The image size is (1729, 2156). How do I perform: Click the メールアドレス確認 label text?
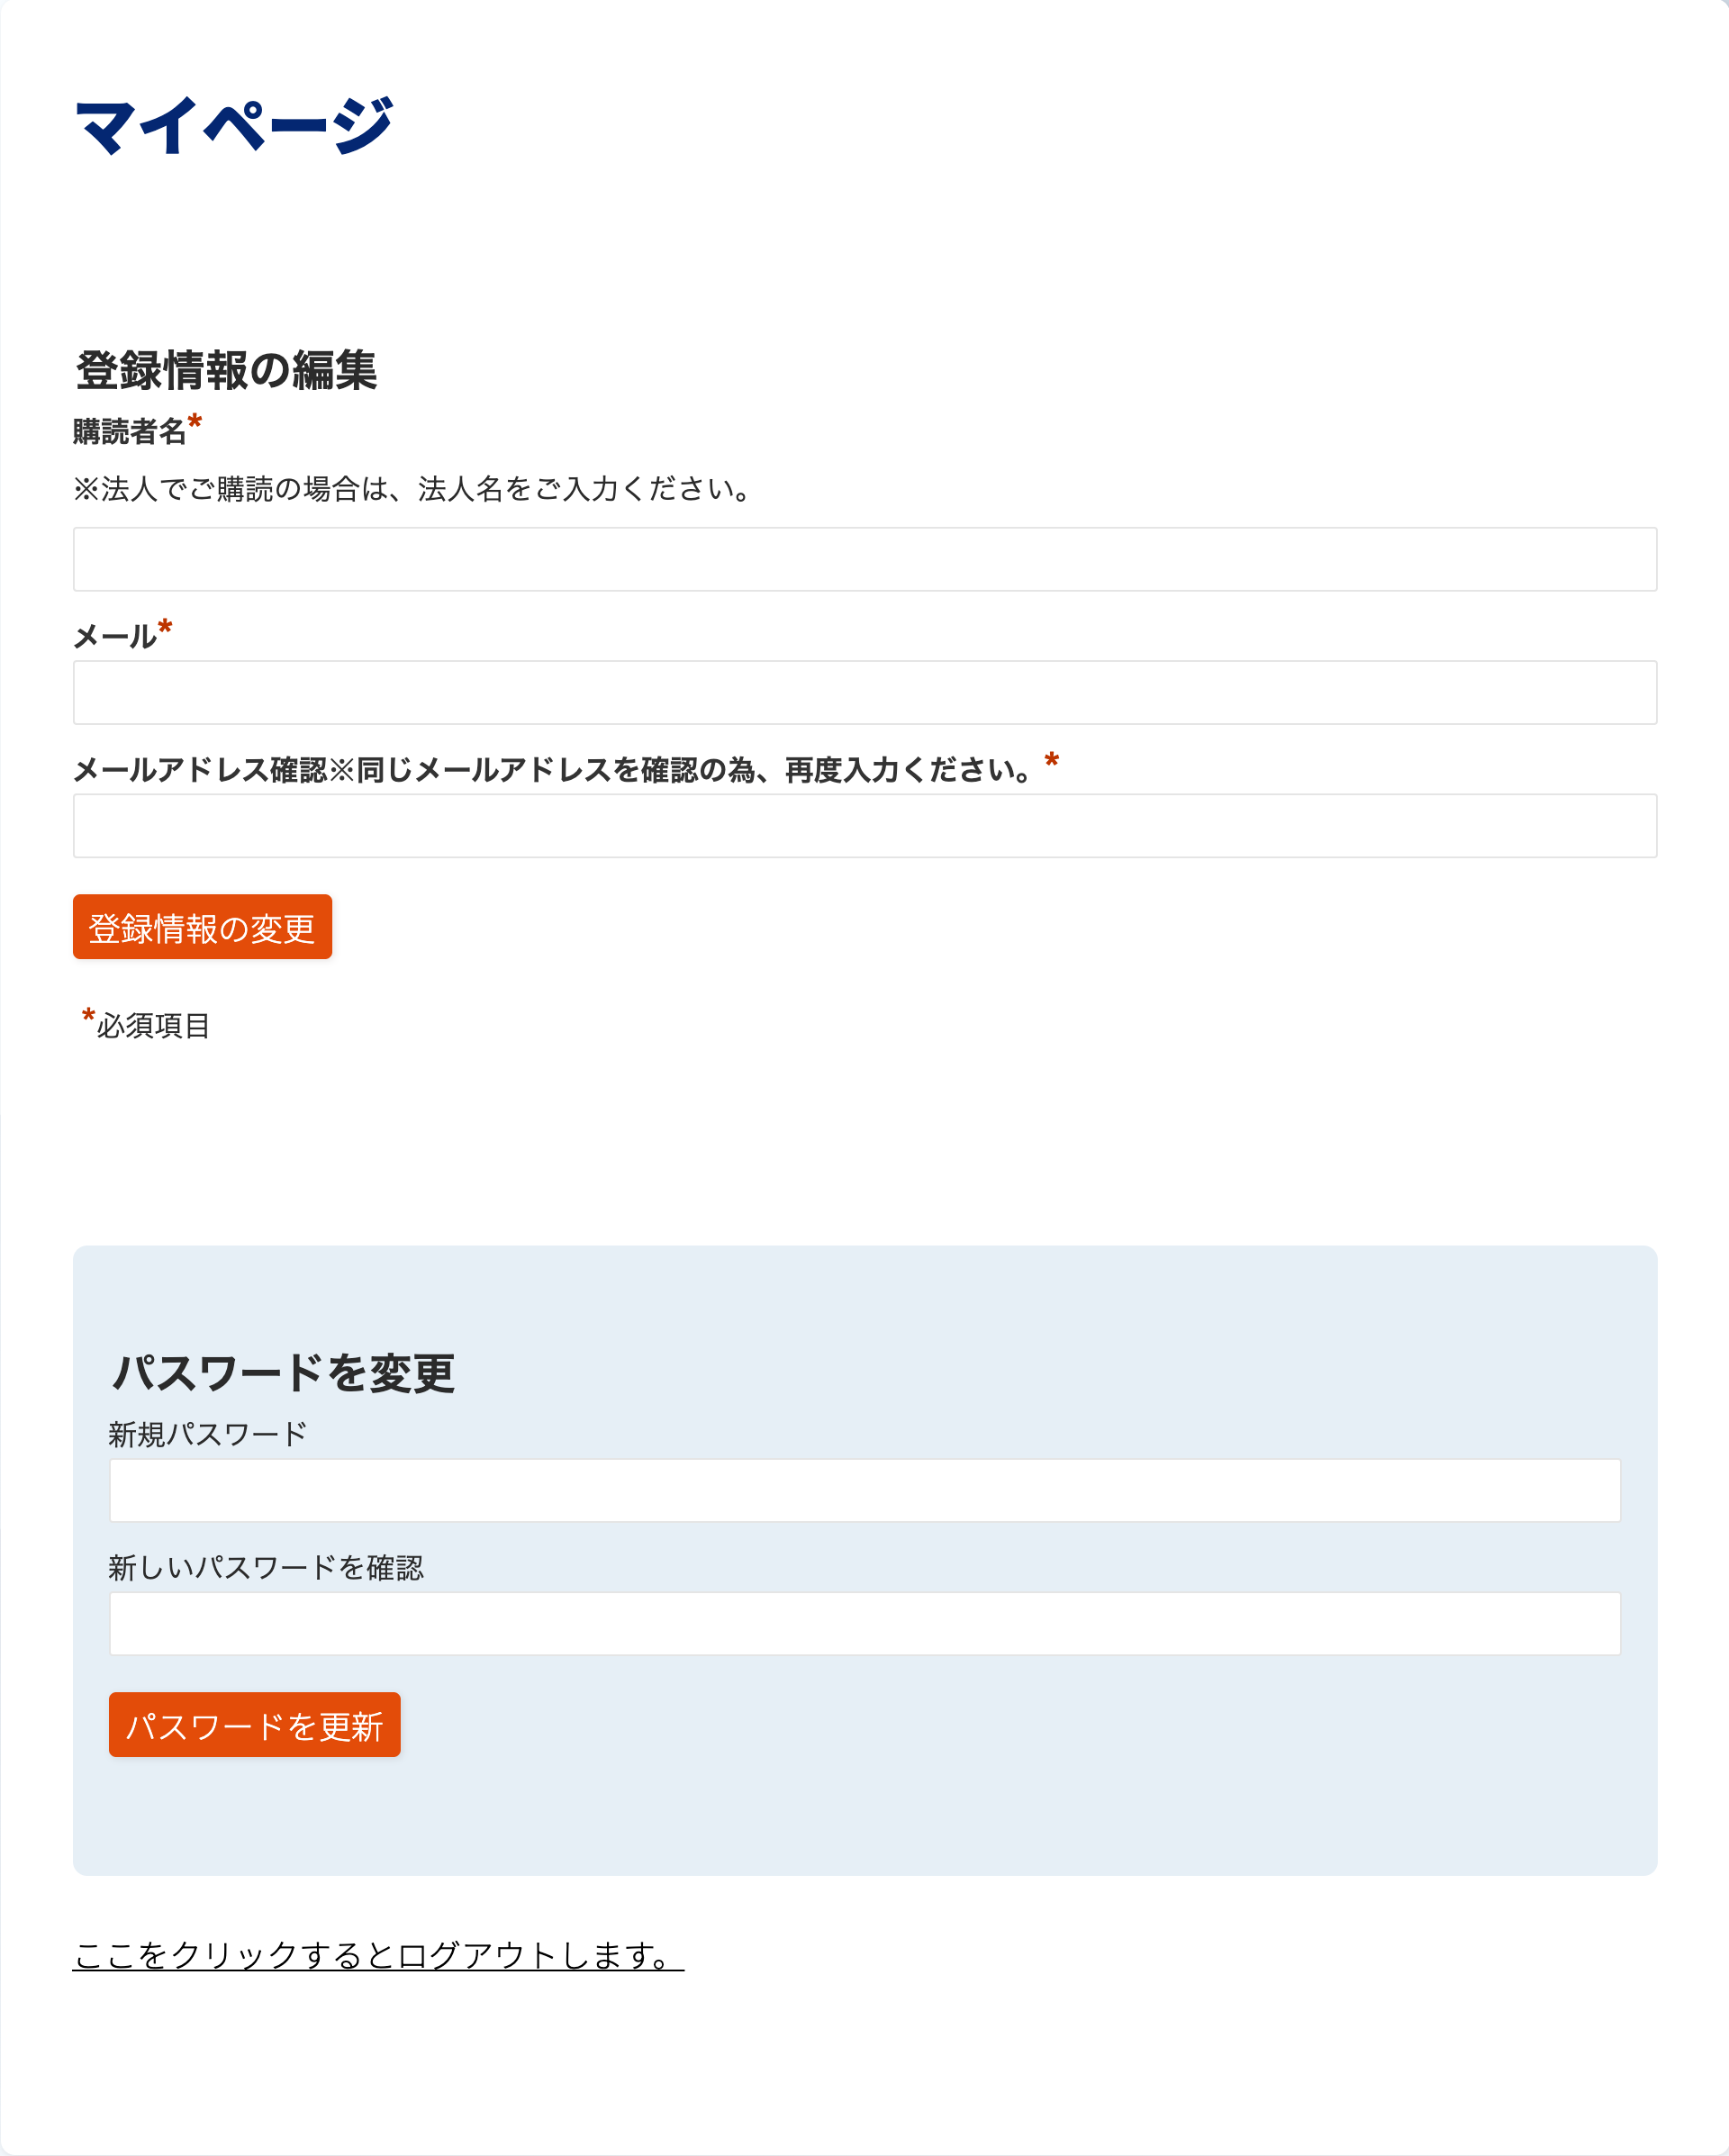point(552,770)
